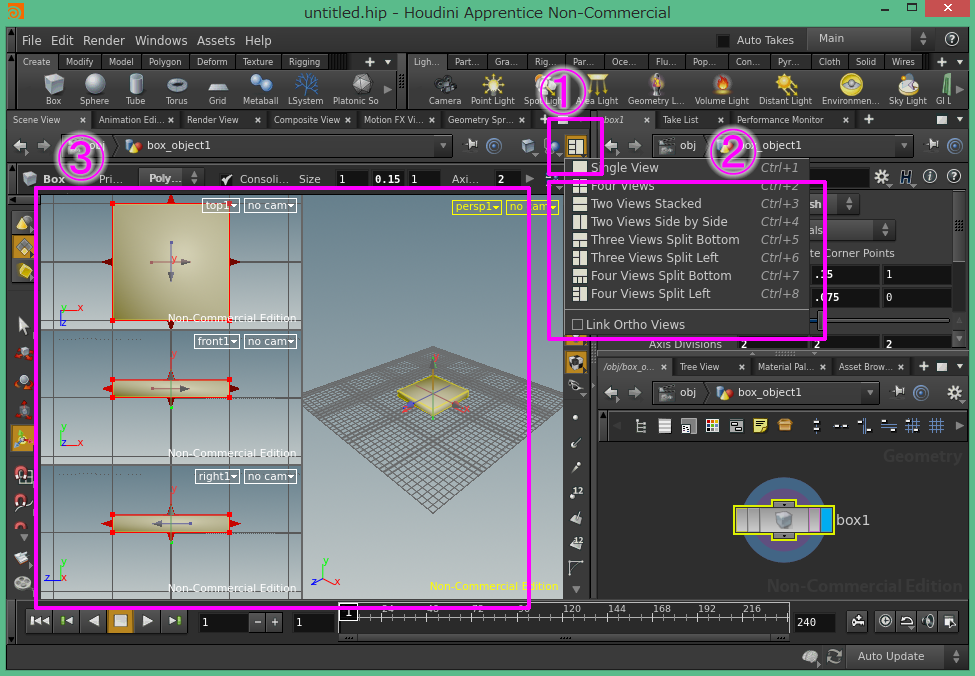This screenshot has width=975, height=676.
Task: Open the Poly primitive type dropdown
Action: pos(170,178)
